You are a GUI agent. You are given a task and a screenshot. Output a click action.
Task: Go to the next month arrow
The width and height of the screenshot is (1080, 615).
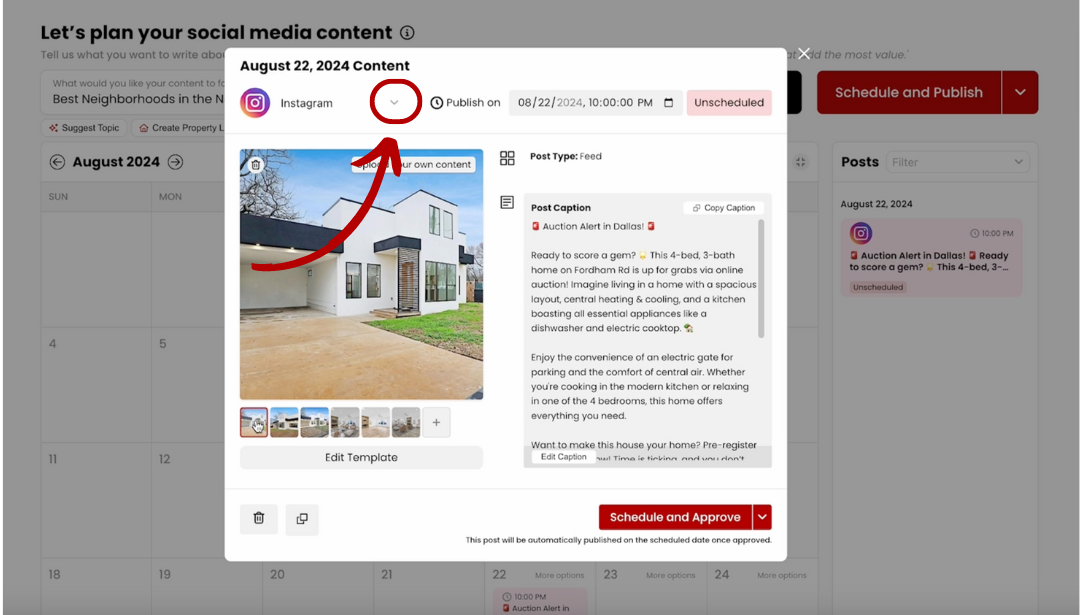tap(176, 162)
